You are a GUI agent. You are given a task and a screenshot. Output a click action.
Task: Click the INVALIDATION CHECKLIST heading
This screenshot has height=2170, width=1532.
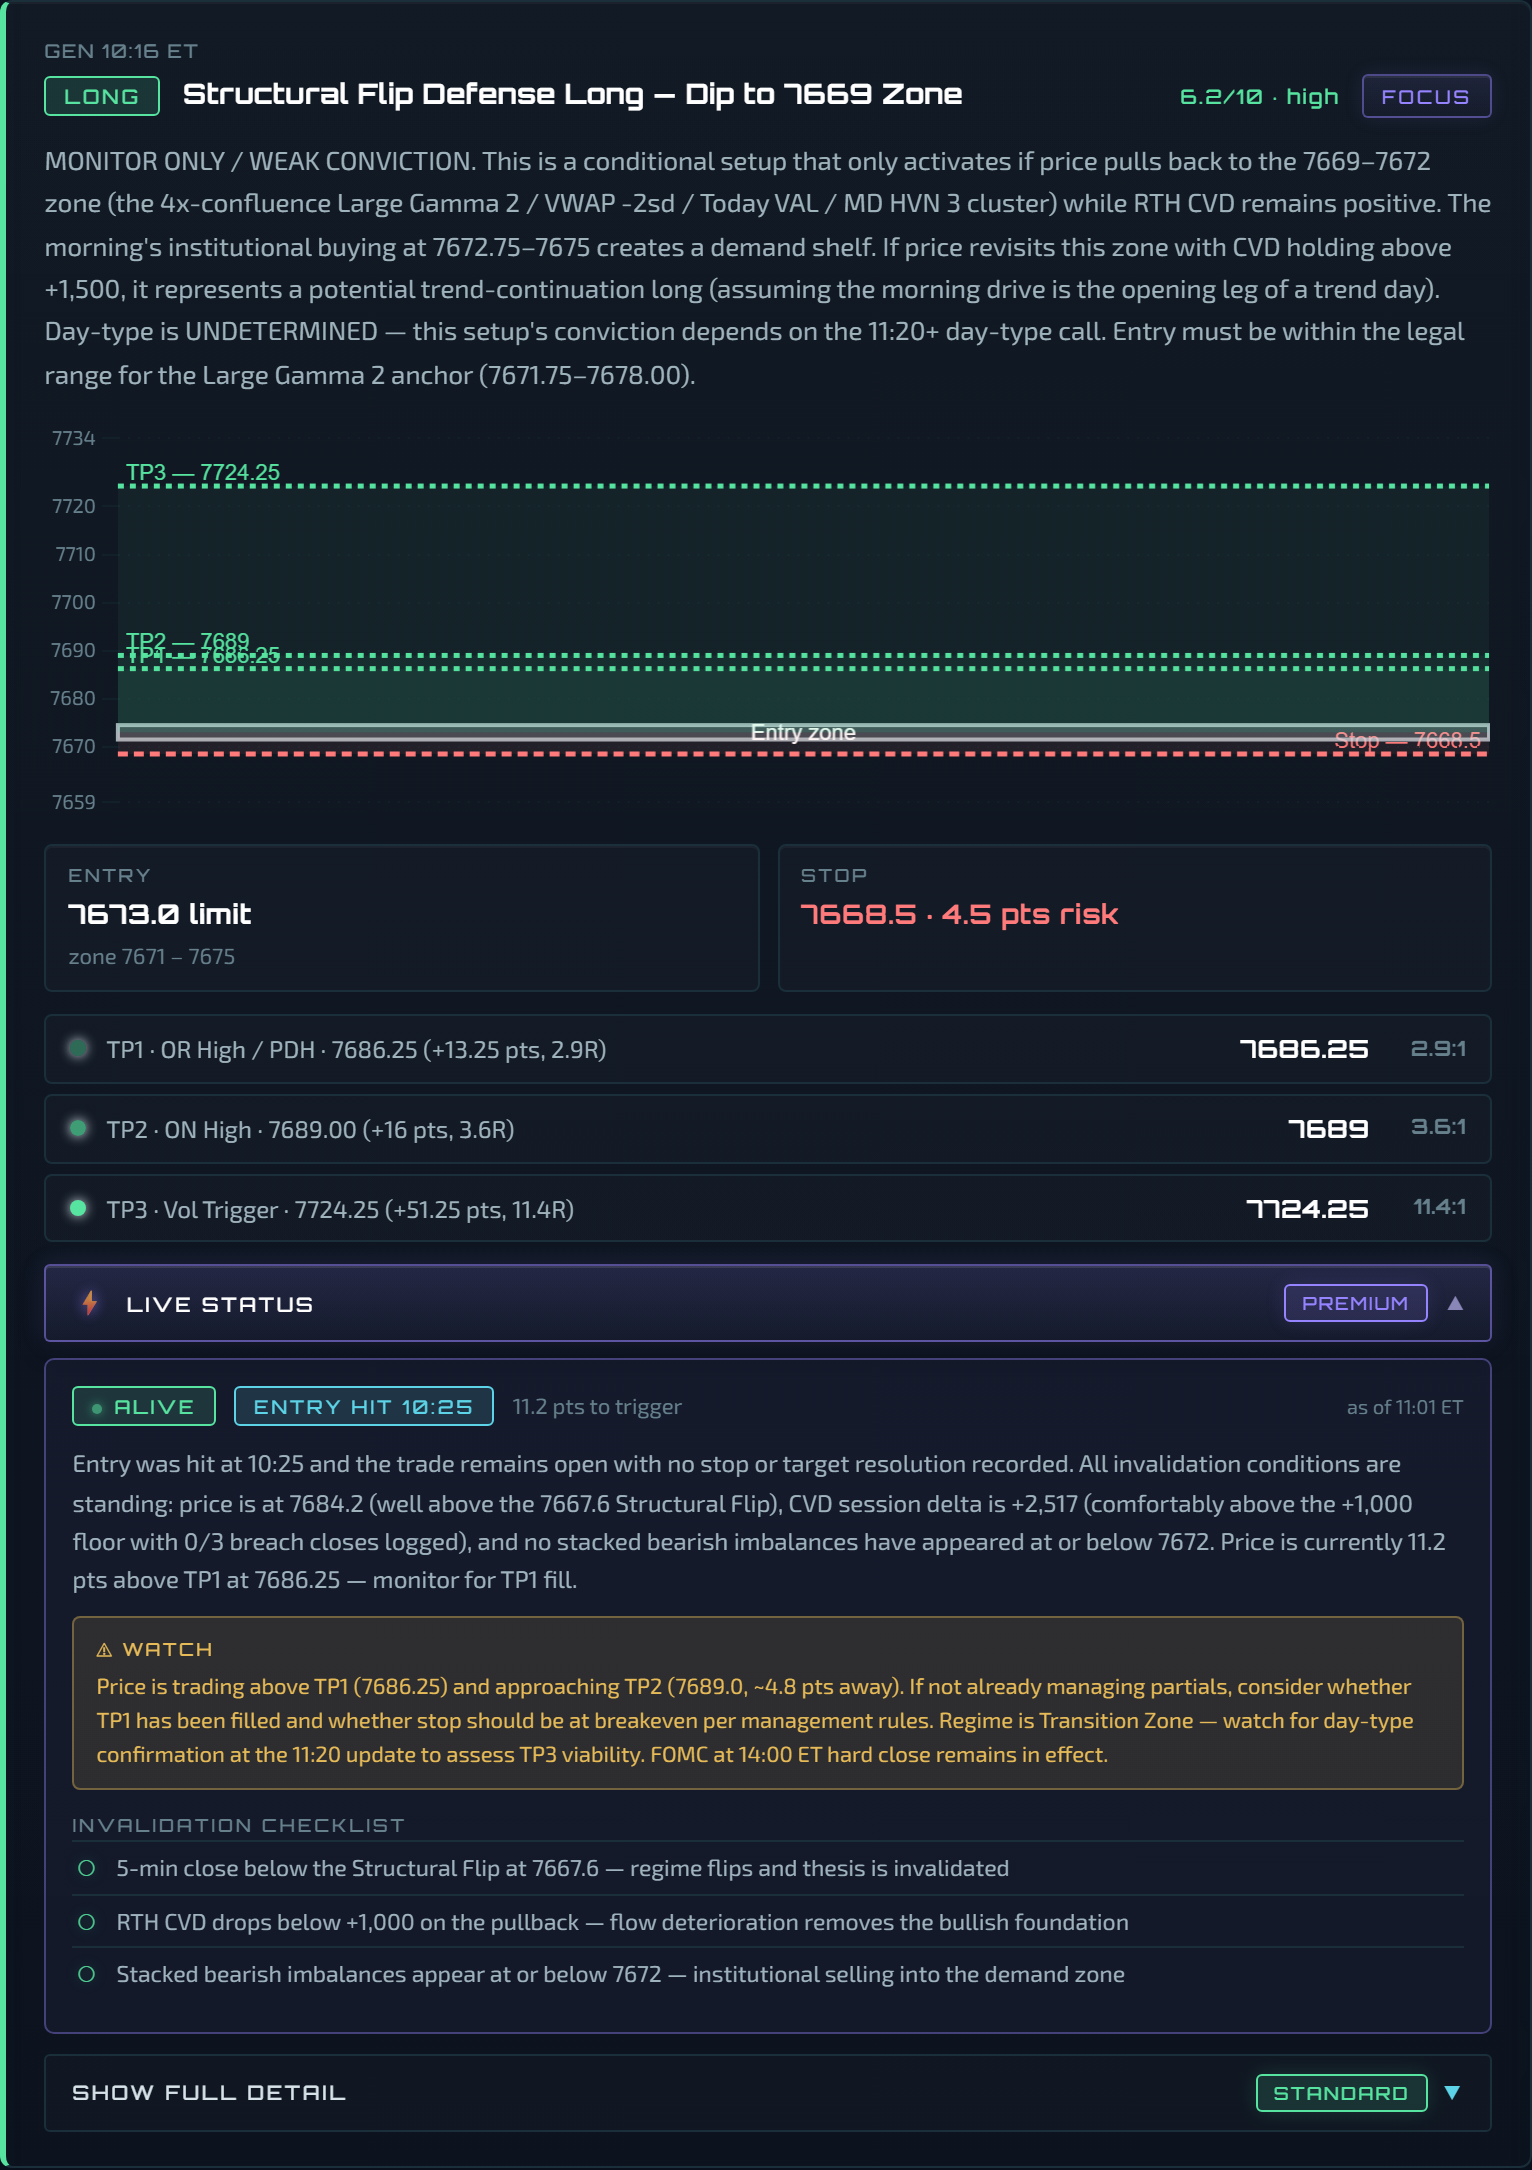239,1825
